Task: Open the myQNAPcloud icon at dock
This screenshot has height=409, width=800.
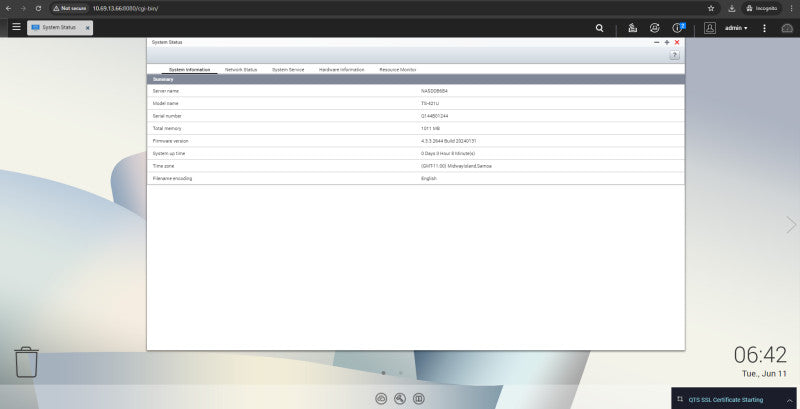Action: click(381, 399)
